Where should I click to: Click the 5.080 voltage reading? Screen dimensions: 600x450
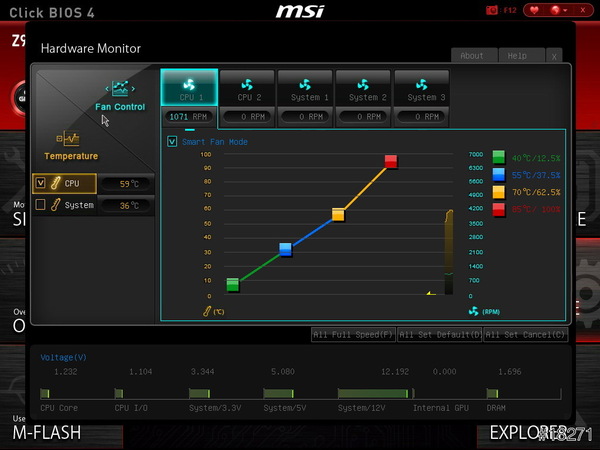pos(283,372)
